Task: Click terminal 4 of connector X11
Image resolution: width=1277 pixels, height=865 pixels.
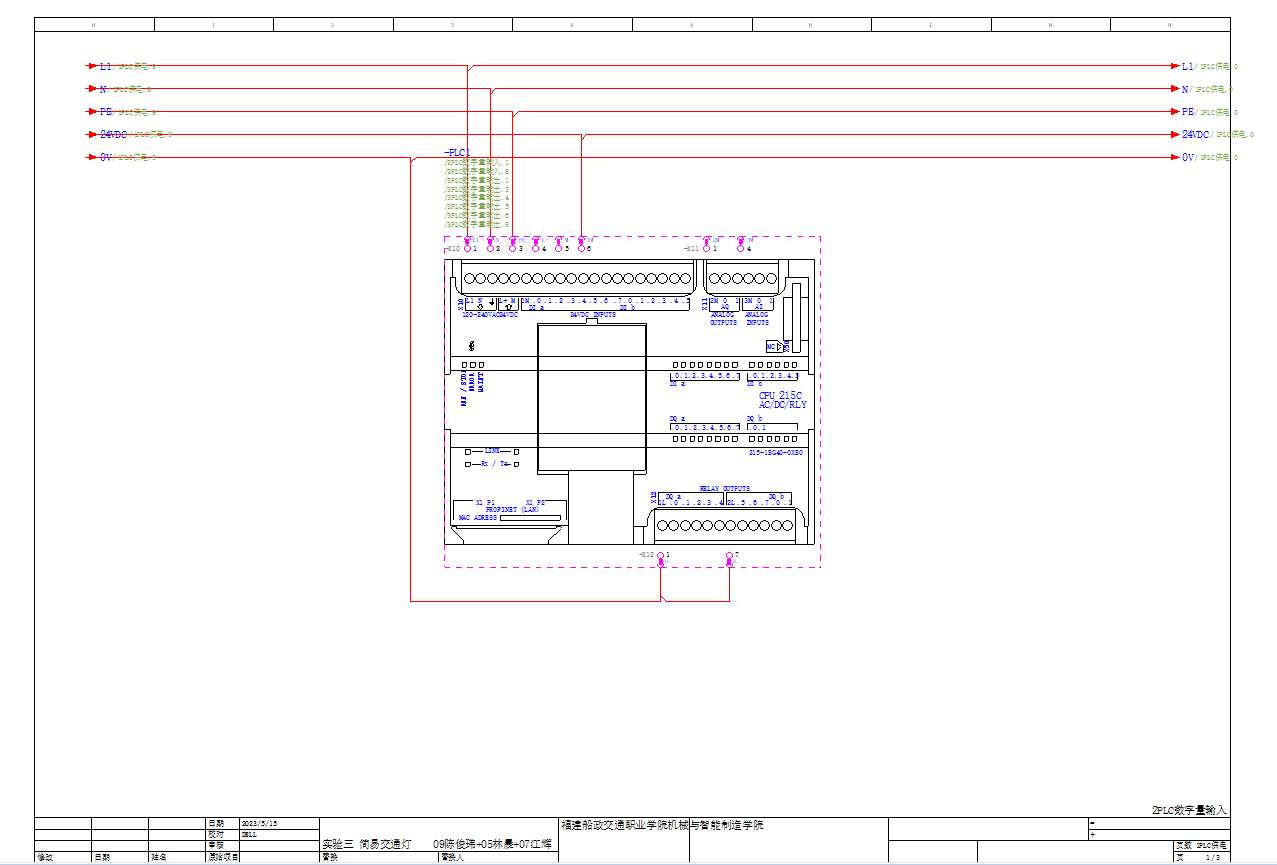Action: pos(740,248)
